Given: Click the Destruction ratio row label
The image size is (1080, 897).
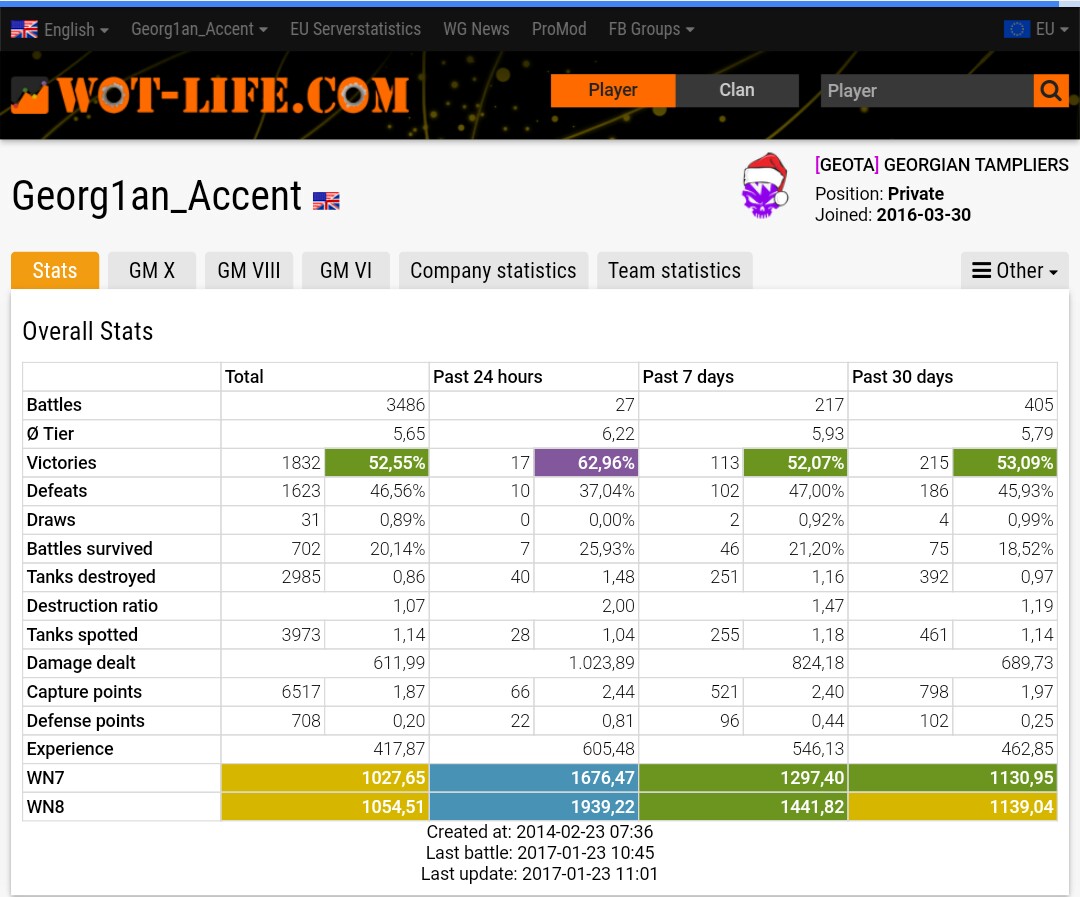Looking at the screenshot, I should 92,606.
